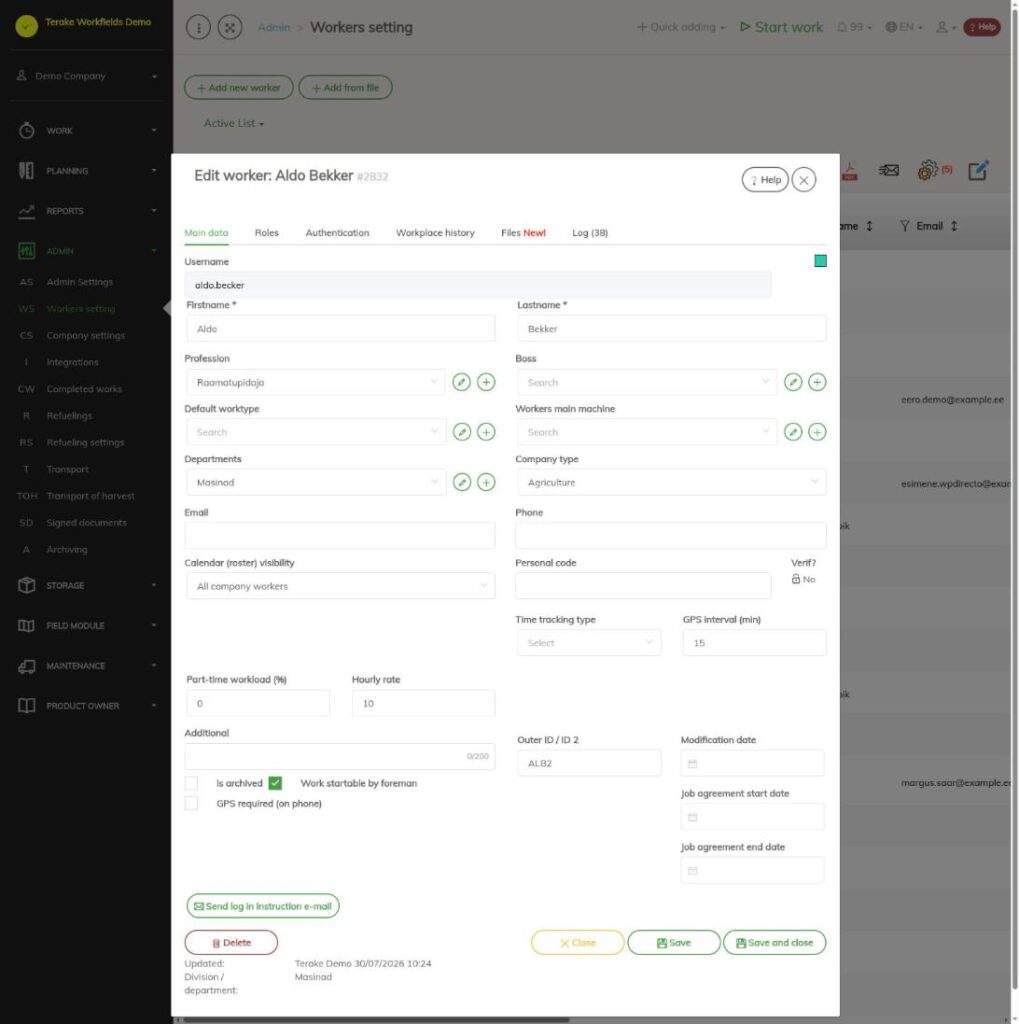Viewport: 1019px width, 1024px height.
Task: Add a new profession with plus icon
Action: [485, 382]
